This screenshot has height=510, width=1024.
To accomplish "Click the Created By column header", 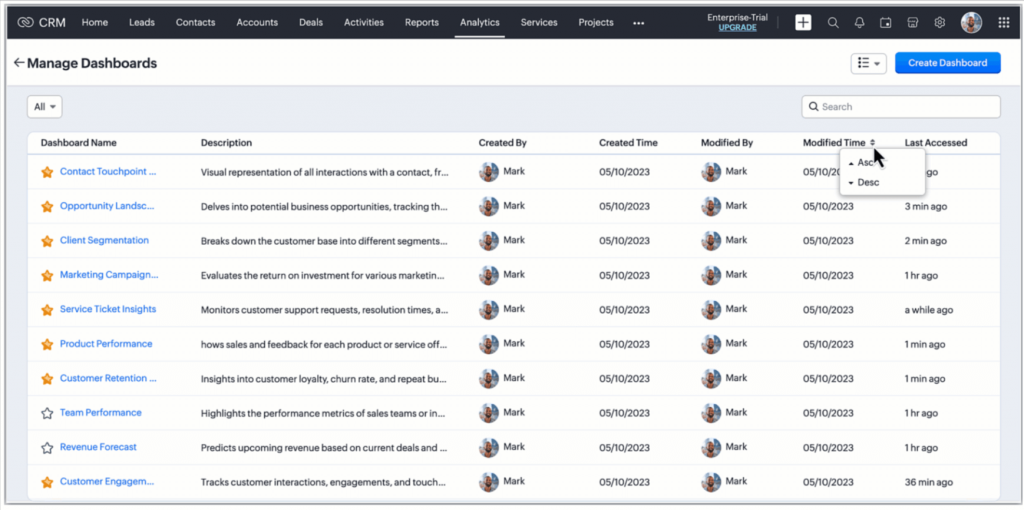I will coord(502,142).
